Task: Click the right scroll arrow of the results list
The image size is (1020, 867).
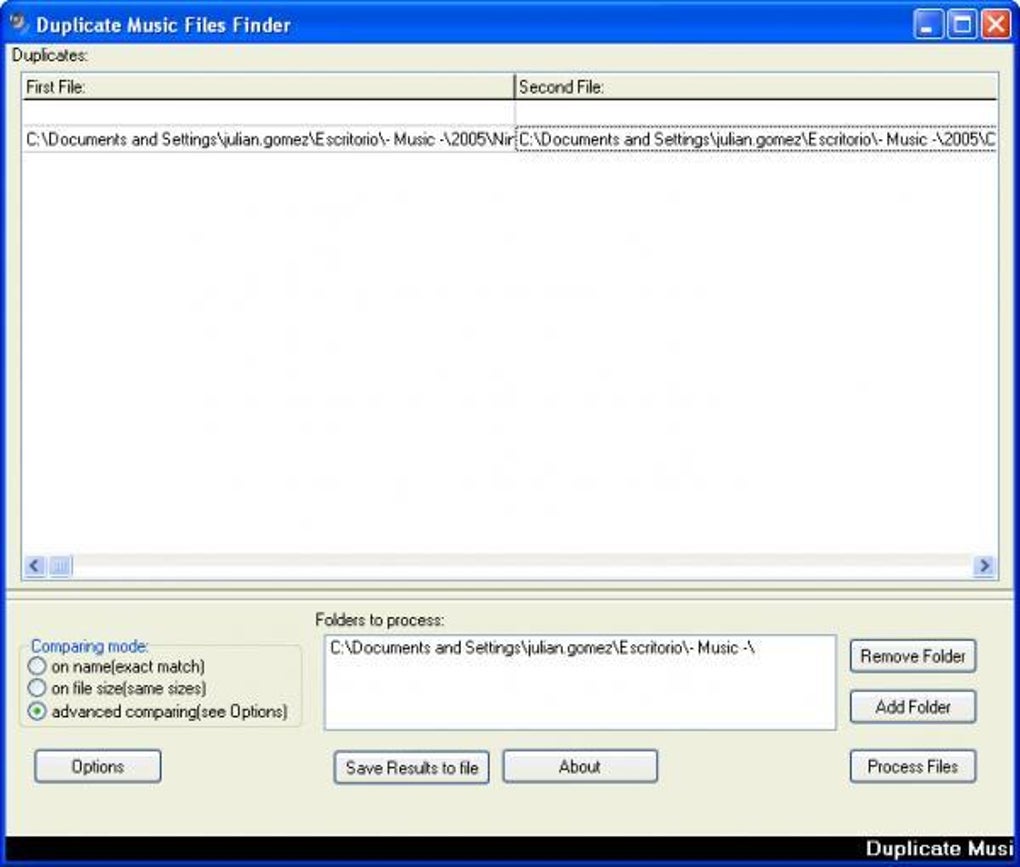Action: tap(984, 567)
